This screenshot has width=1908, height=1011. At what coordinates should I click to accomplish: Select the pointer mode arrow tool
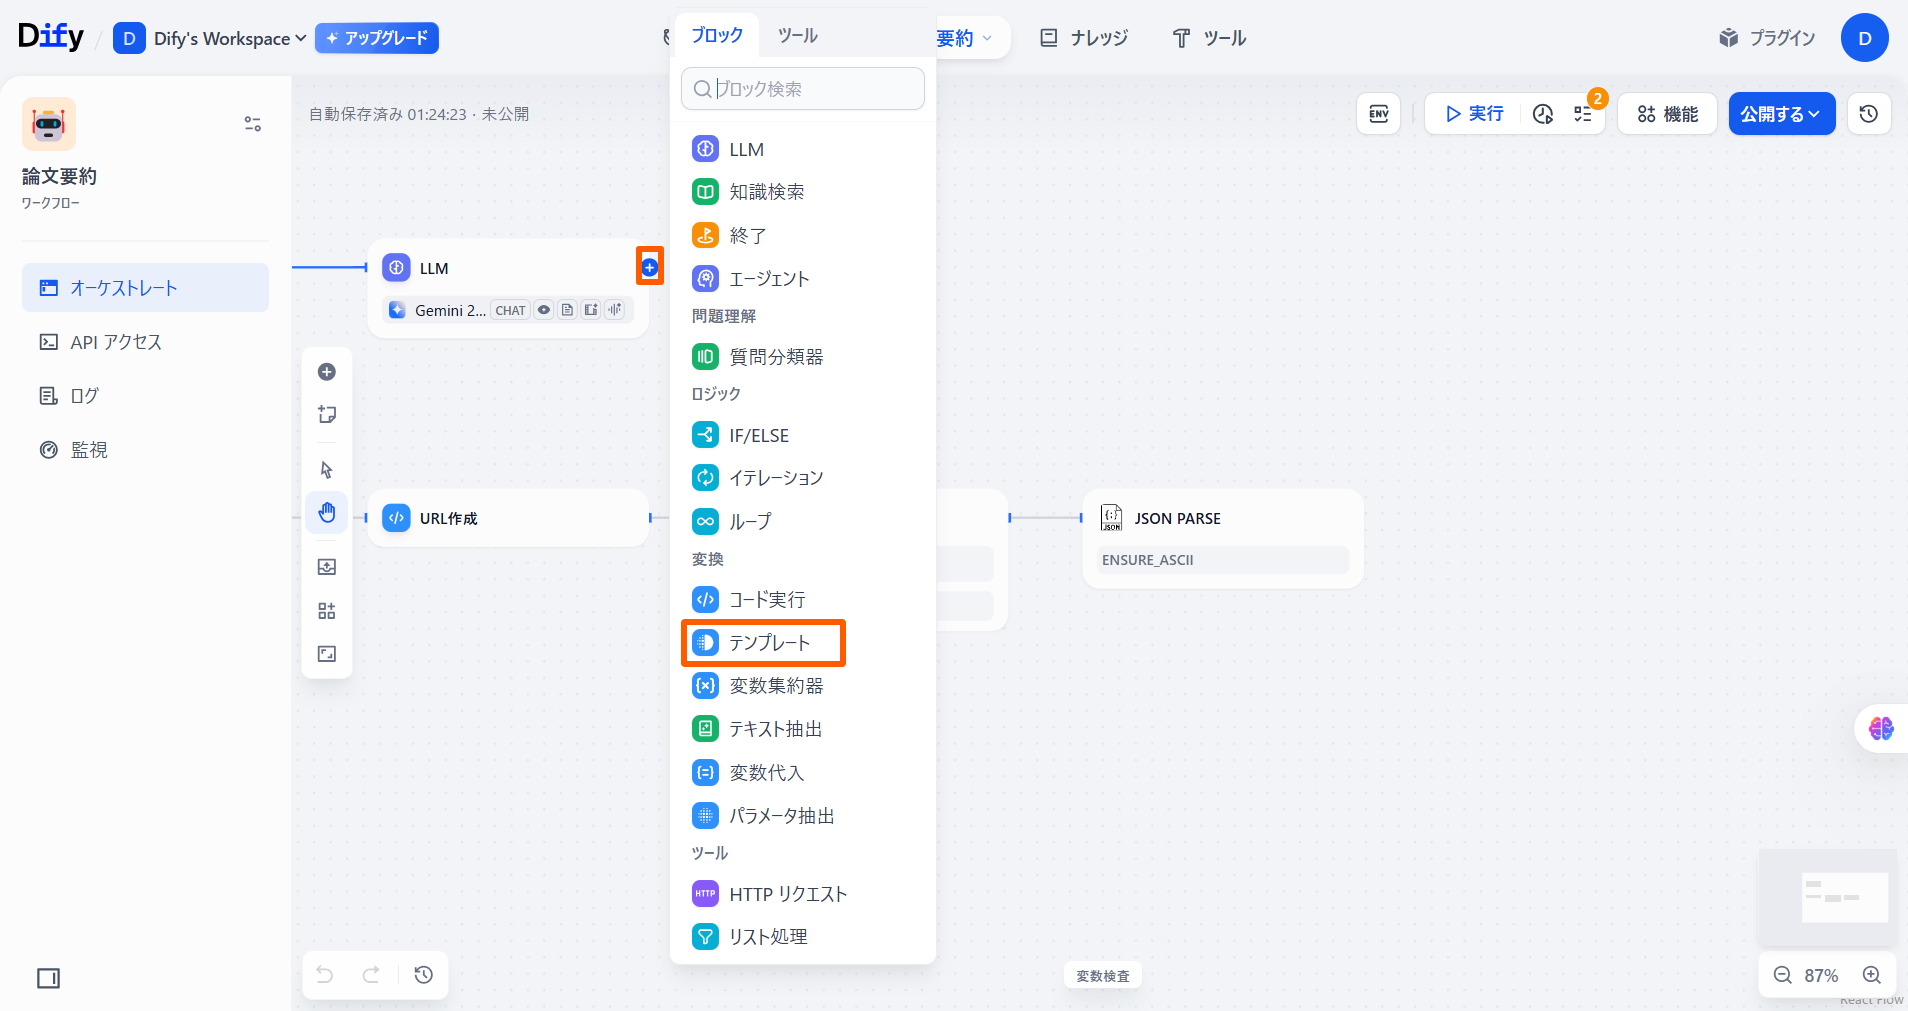pos(327,470)
